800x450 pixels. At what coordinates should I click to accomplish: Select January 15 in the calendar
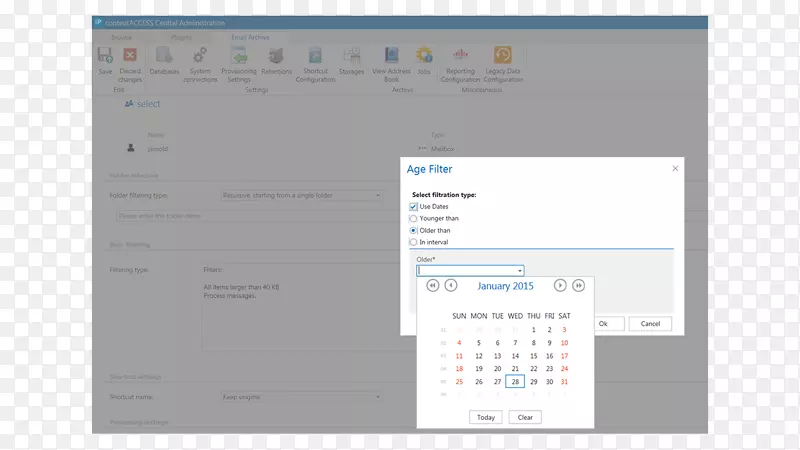tap(533, 356)
